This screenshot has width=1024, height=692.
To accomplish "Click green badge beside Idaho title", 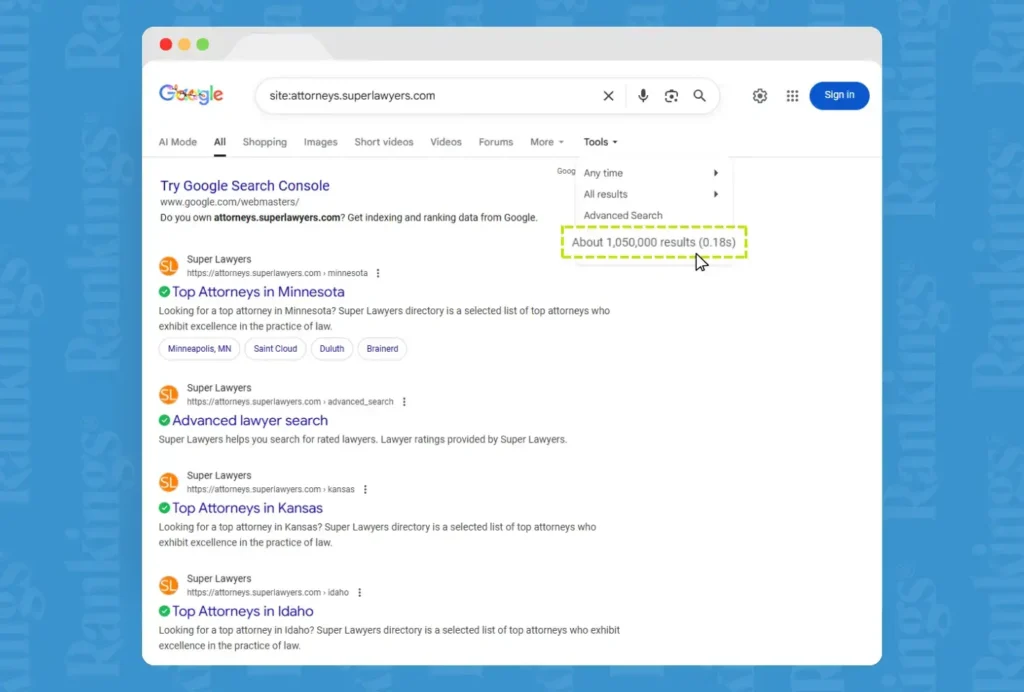I will point(164,611).
